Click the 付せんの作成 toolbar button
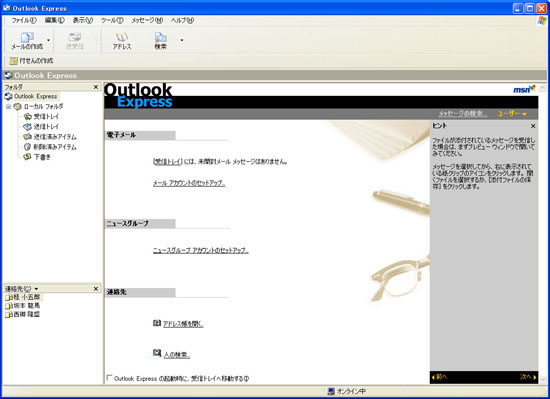Screen dimensions: 550x399 pos(32,61)
